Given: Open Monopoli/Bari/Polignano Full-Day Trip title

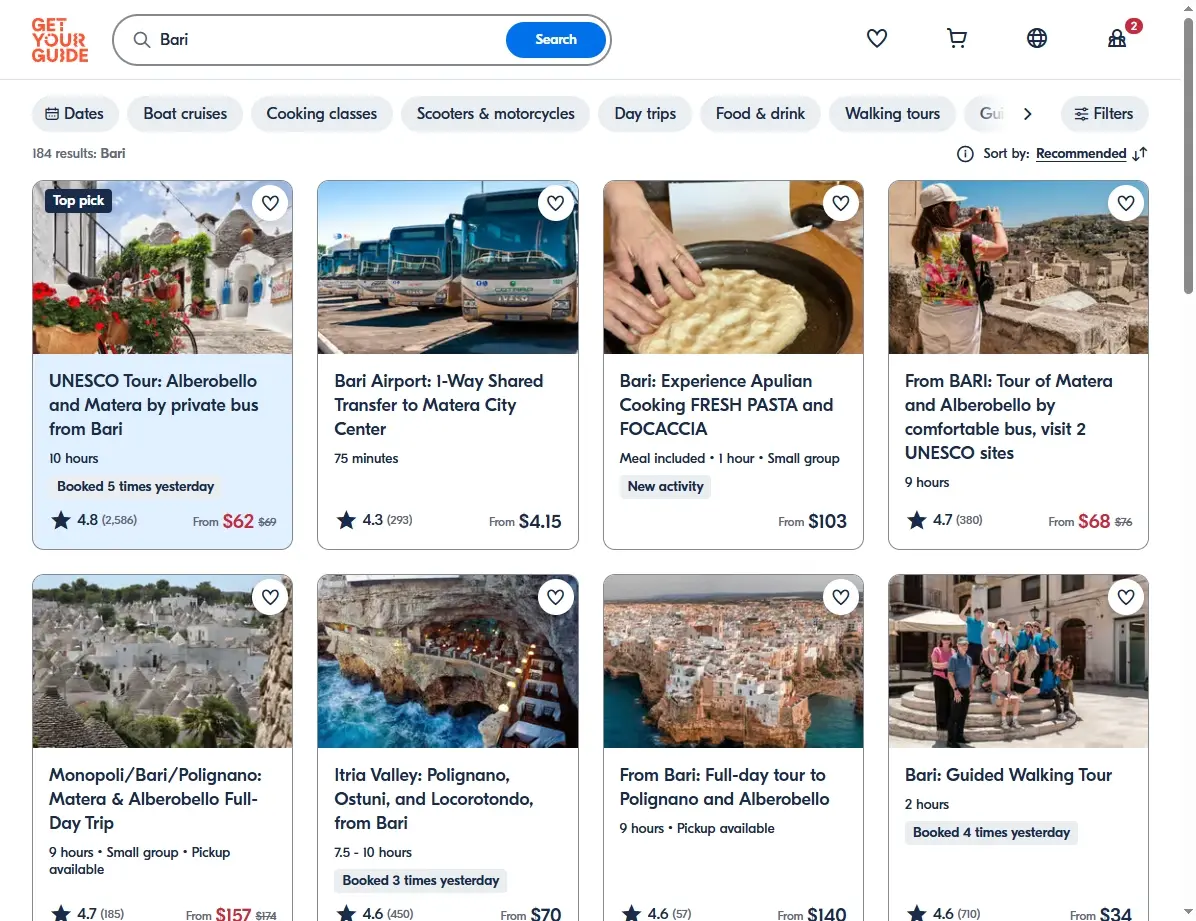Looking at the screenshot, I should tap(155, 798).
